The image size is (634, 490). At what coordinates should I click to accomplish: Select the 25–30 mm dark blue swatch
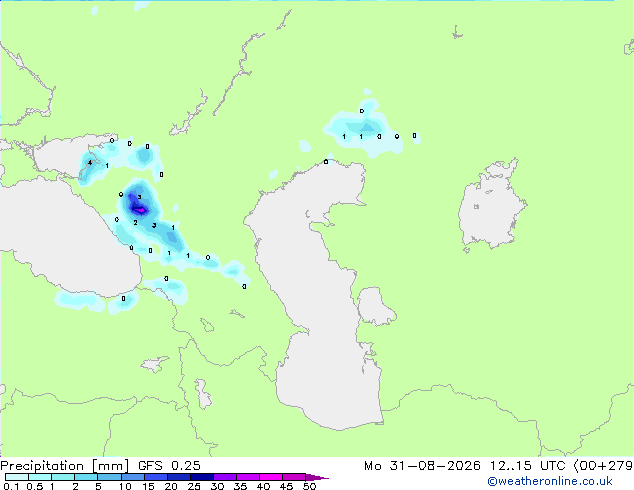tap(202, 477)
